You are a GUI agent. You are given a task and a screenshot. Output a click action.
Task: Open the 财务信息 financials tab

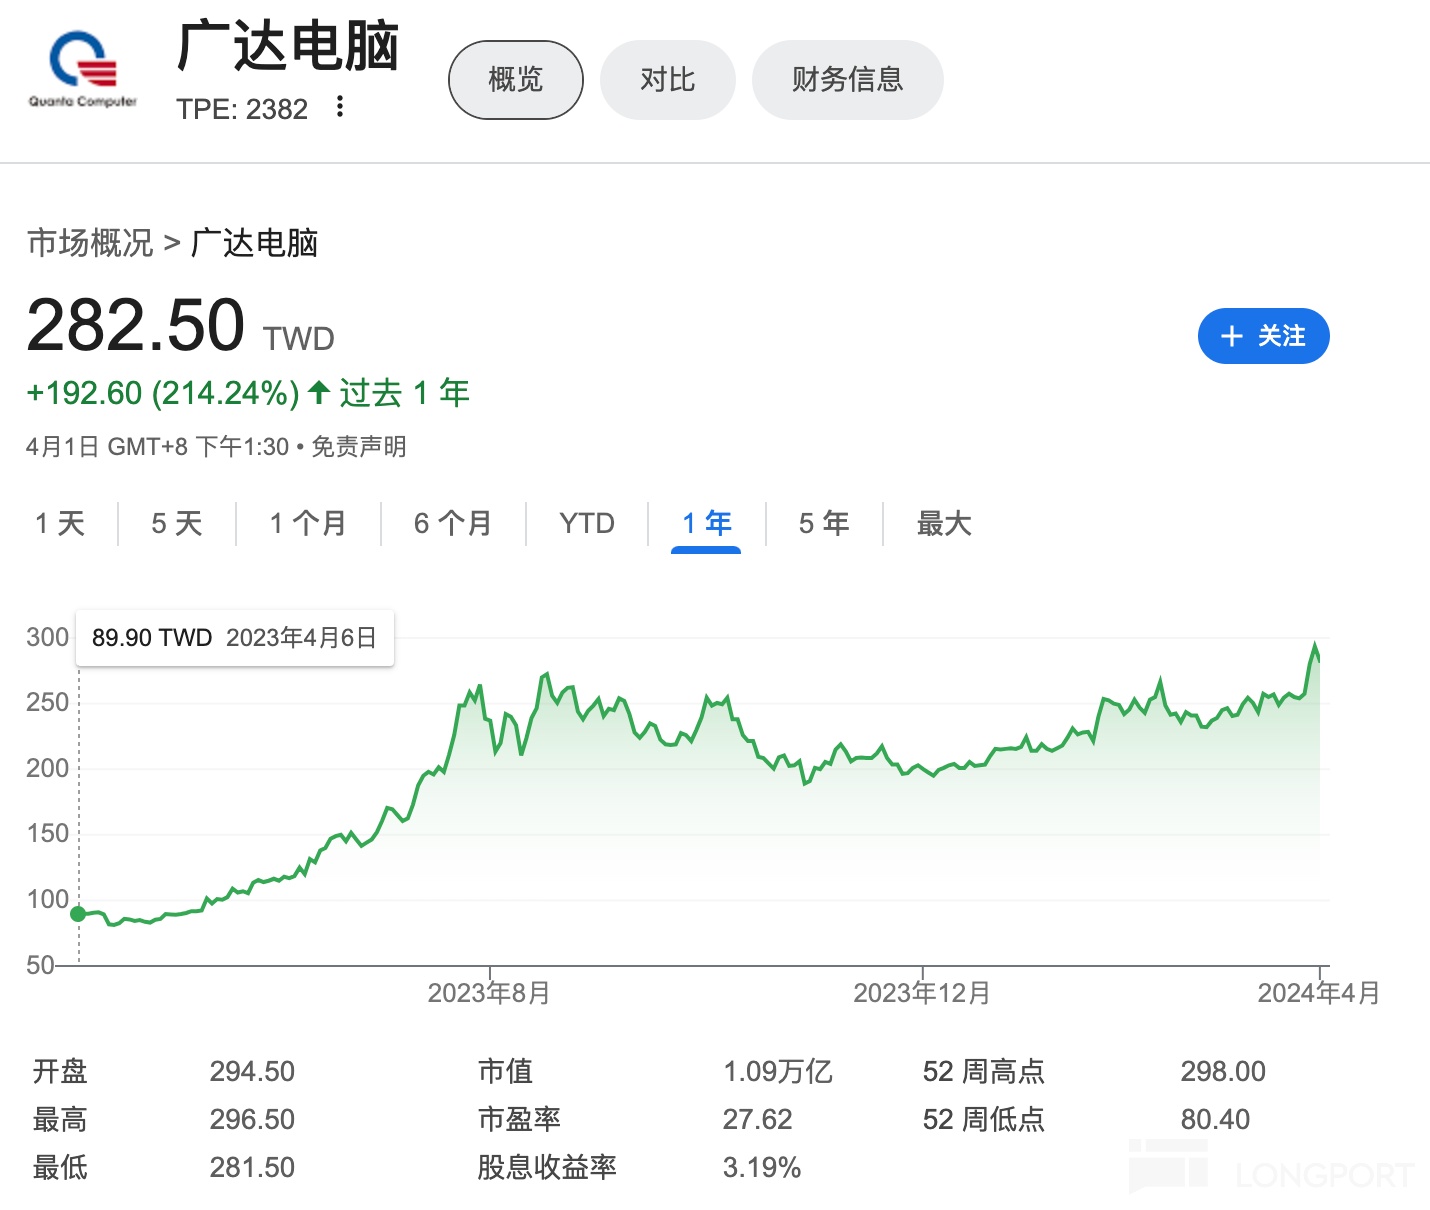(x=847, y=80)
